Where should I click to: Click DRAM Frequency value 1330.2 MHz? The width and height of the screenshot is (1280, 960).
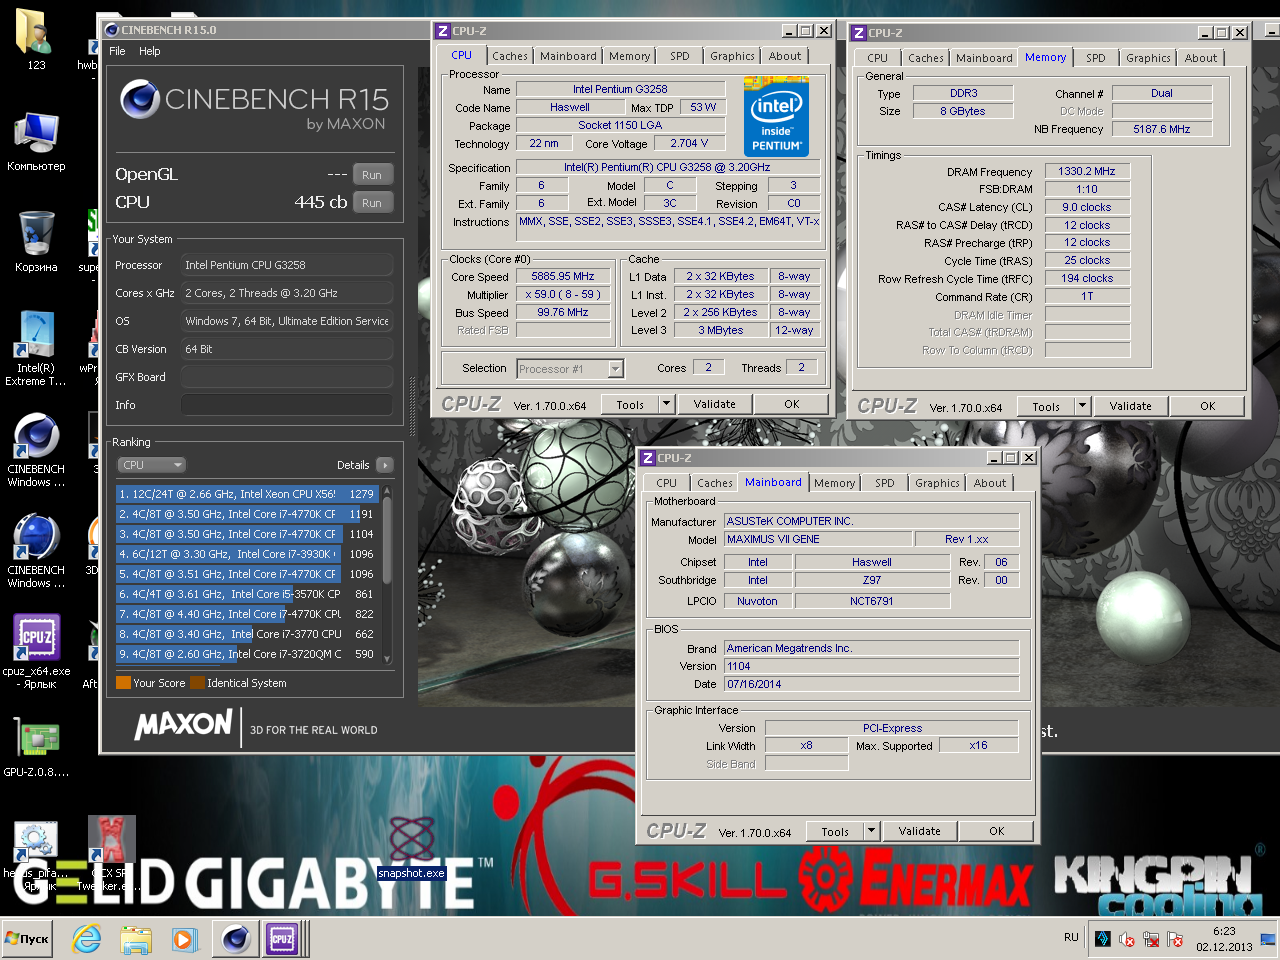pyautogui.click(x=1087, y=171)
